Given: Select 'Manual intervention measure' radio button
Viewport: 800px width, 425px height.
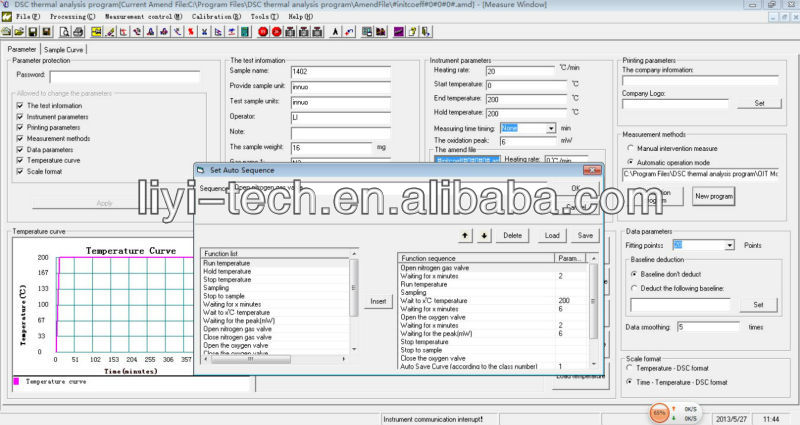Looking at the screenshot, I should tap(630, 148).
